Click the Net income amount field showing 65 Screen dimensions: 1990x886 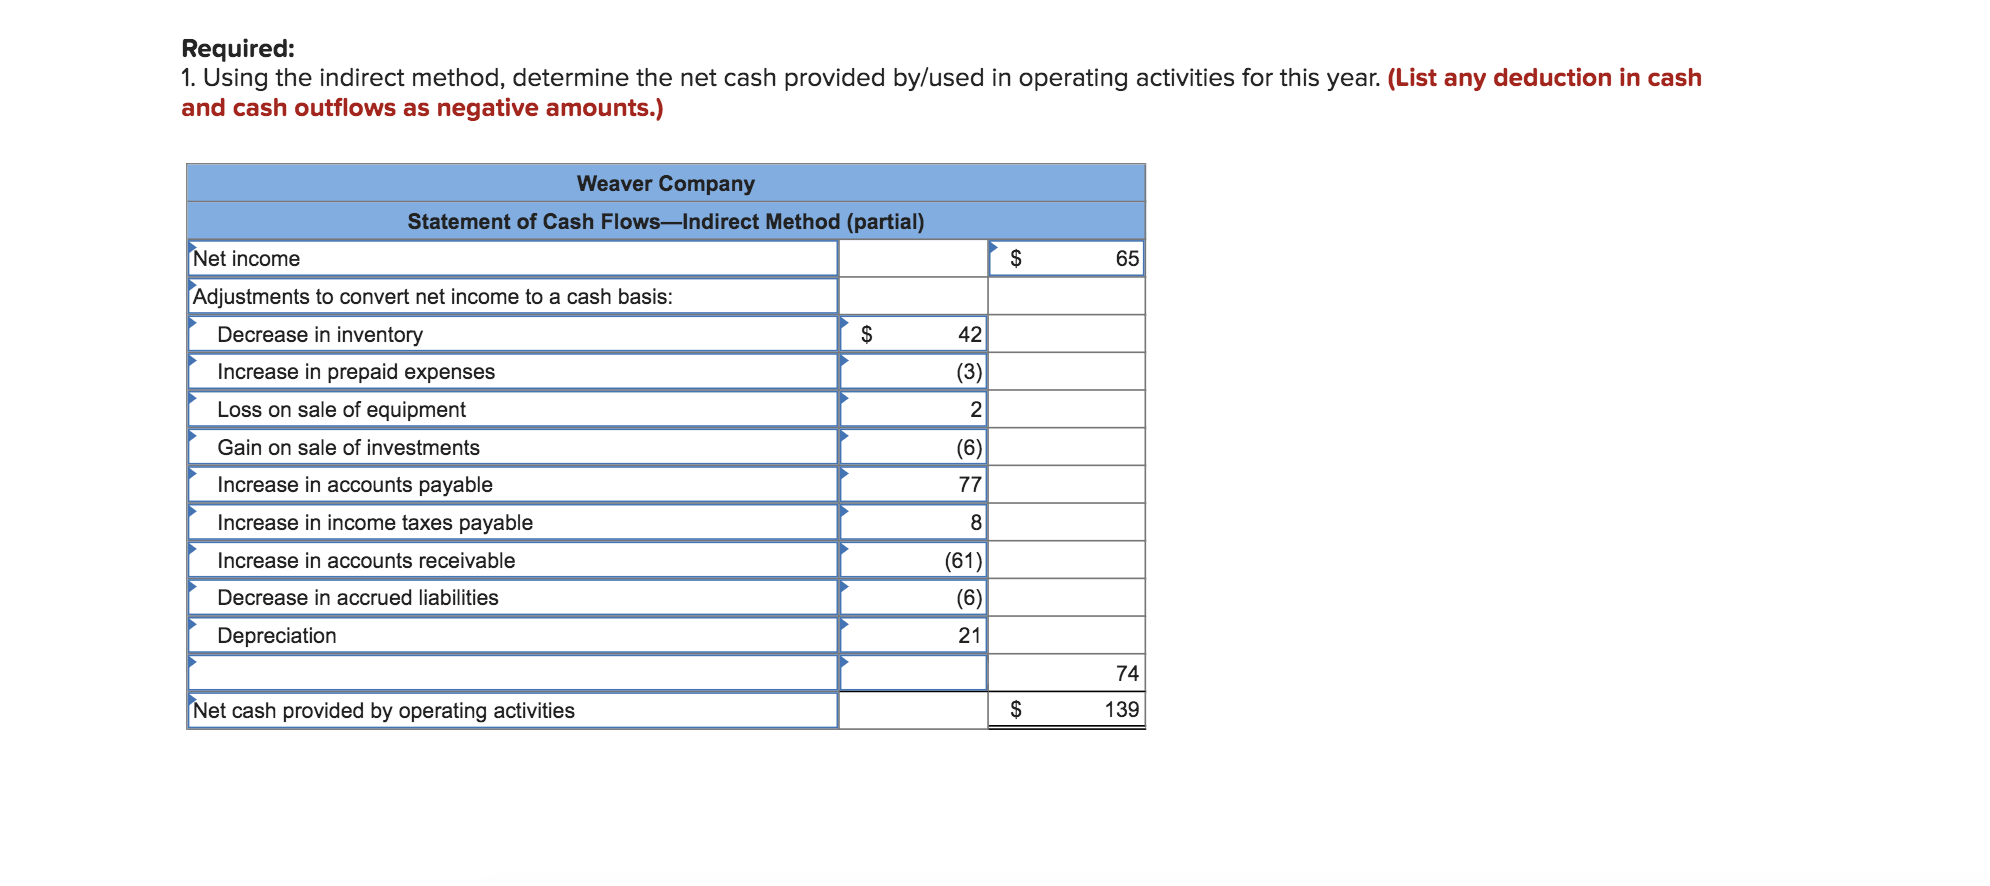tap(1066, 258)
